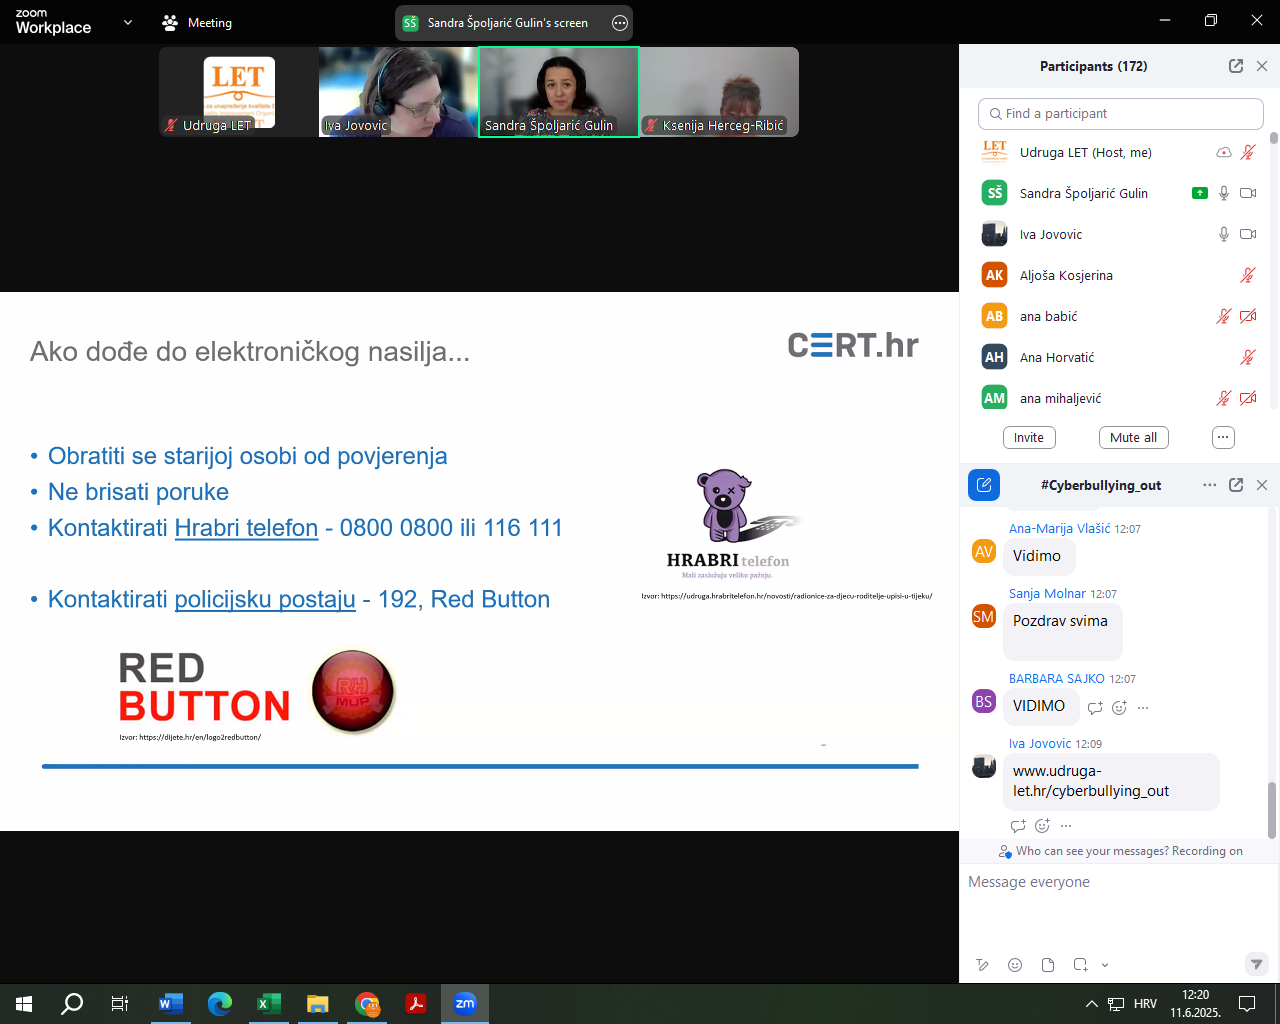Image resolution: width=1280 pixels, height=1024 pixels.
Task: Toggle Sandra Špoljarić Gulin's camera icon
Action: pos(1248,193)
